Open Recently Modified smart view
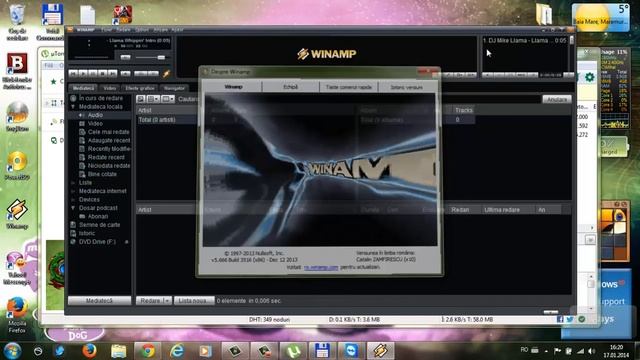The image size is (640, 360). pyautogui.click(x=109, y=149)
